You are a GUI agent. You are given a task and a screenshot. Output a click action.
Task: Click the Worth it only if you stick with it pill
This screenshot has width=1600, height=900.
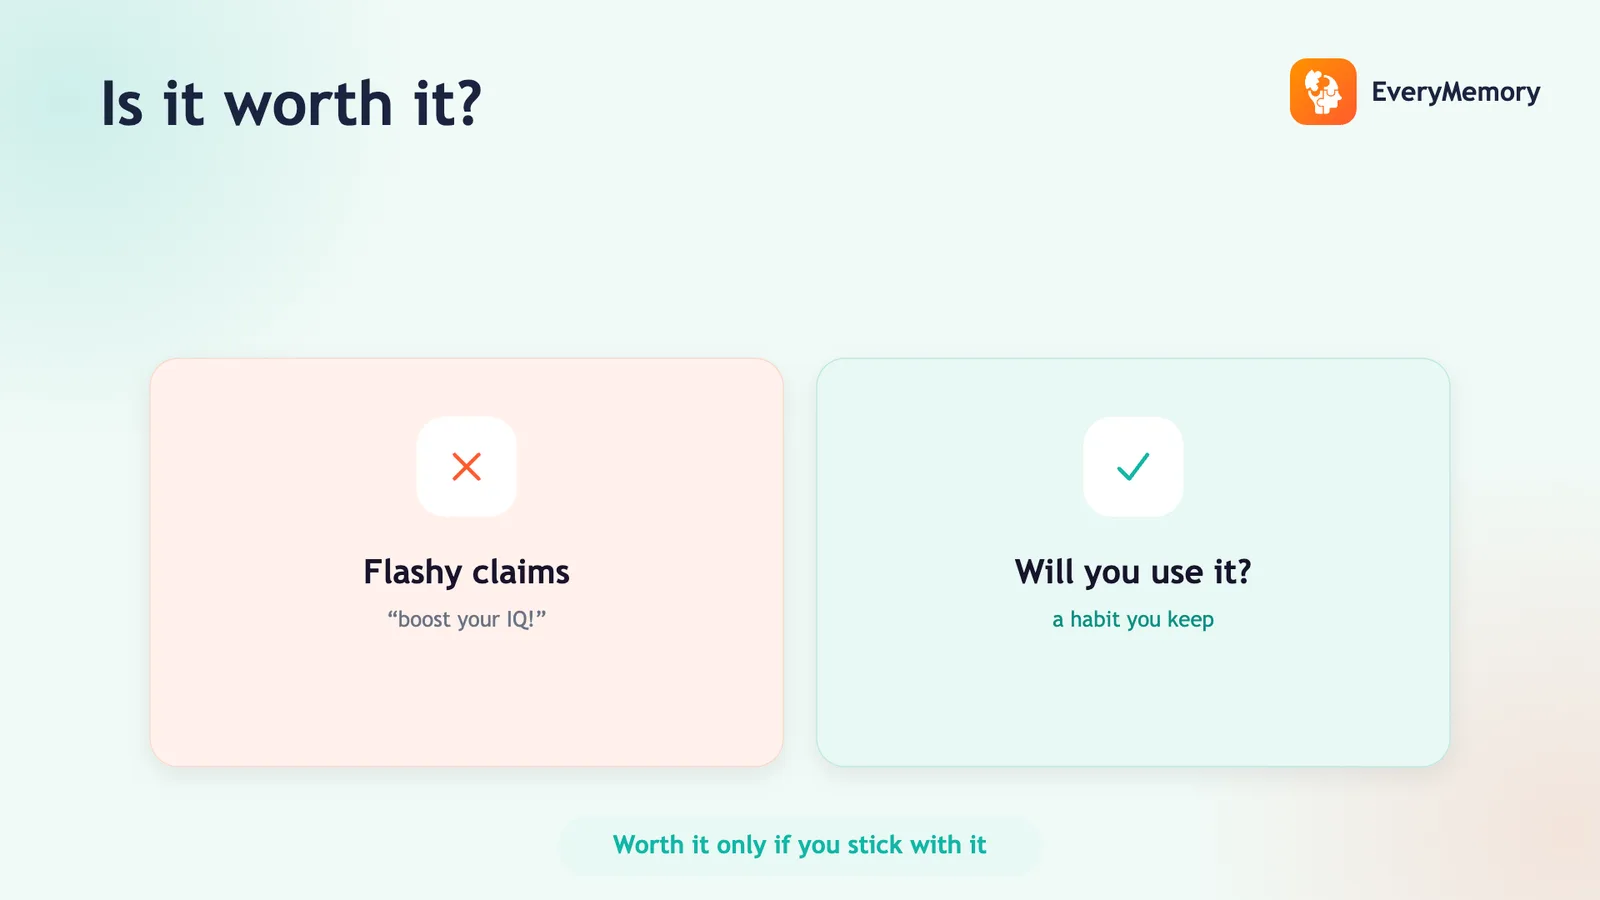tap(800, 845)
